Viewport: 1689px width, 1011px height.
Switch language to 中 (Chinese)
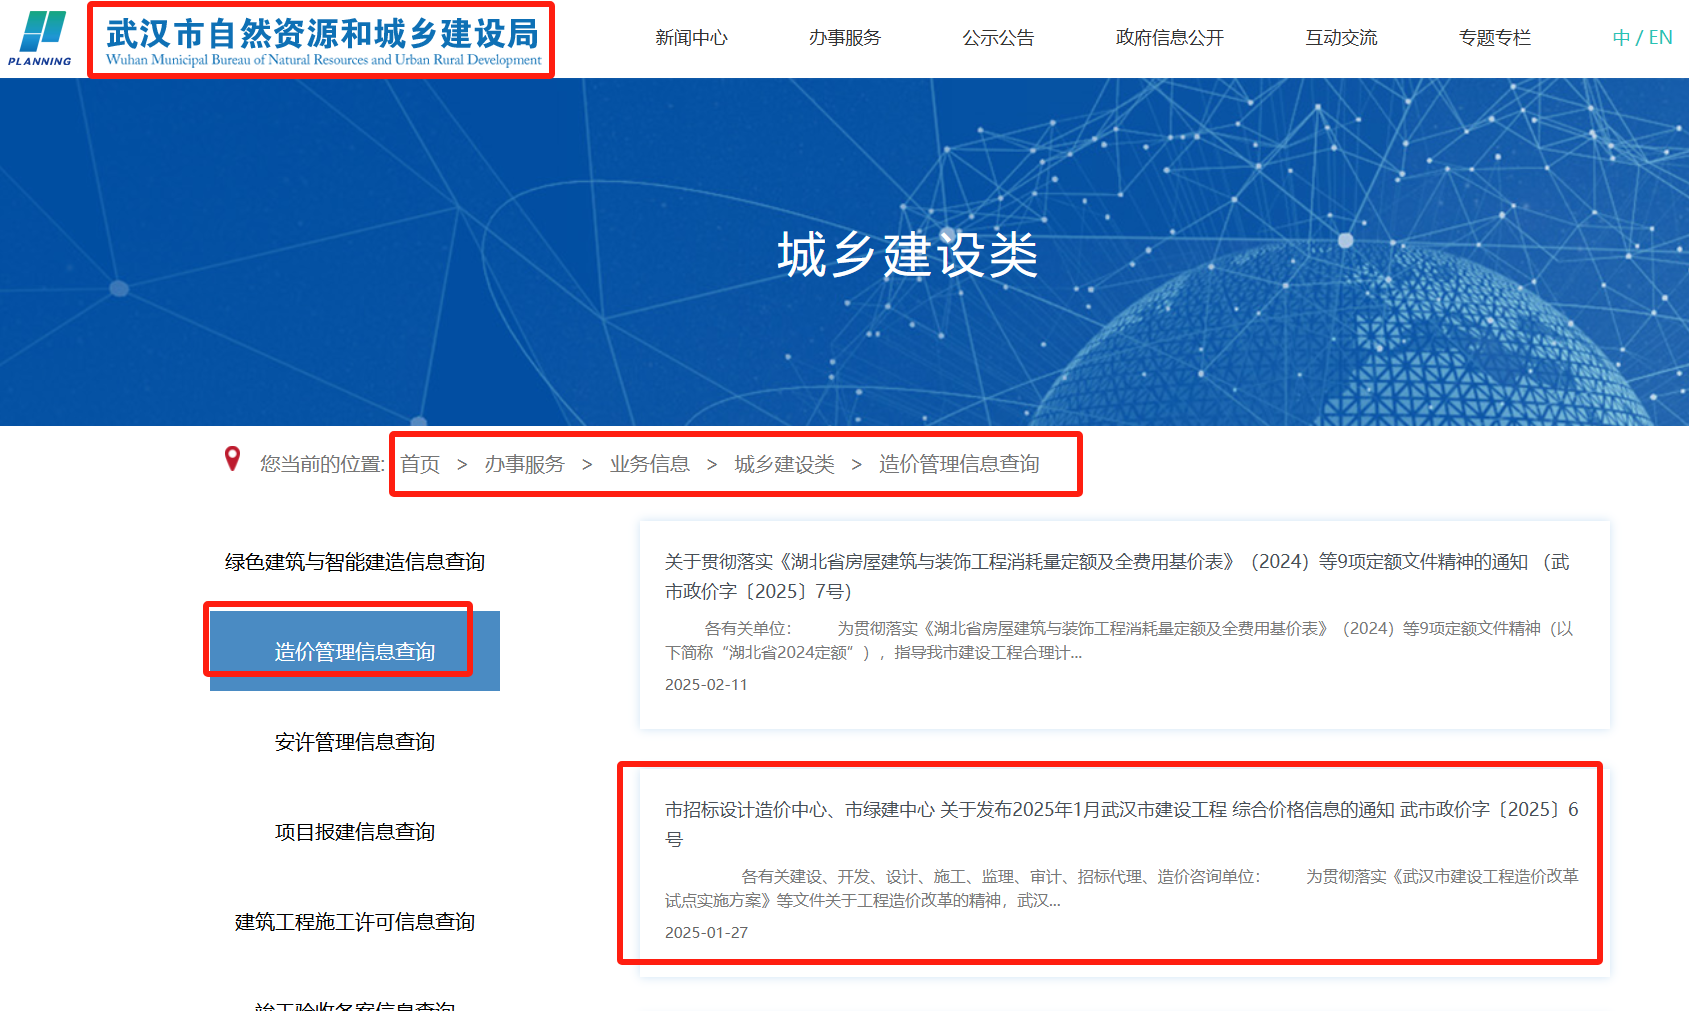1621,38
